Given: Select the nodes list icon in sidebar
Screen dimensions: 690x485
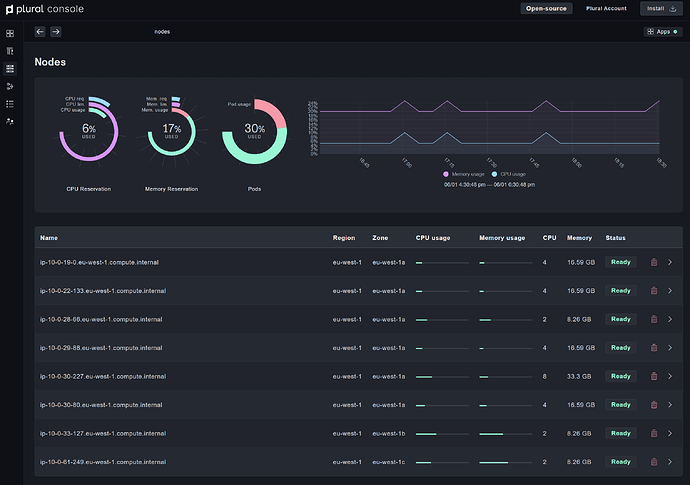Looking at the screenshot, I should pos(10,68).
